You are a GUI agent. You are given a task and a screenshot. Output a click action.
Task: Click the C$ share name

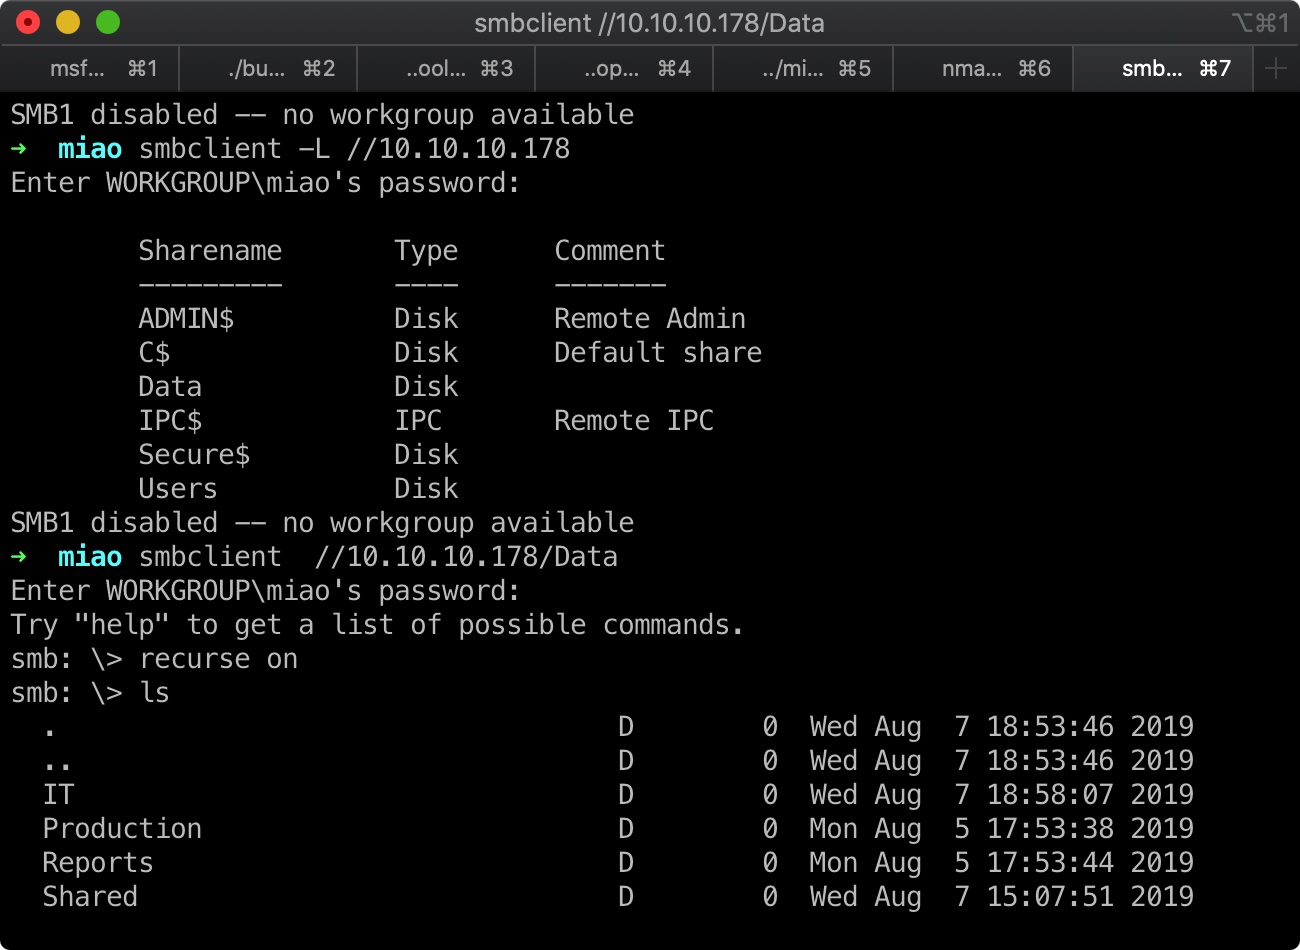click(154, 353)
